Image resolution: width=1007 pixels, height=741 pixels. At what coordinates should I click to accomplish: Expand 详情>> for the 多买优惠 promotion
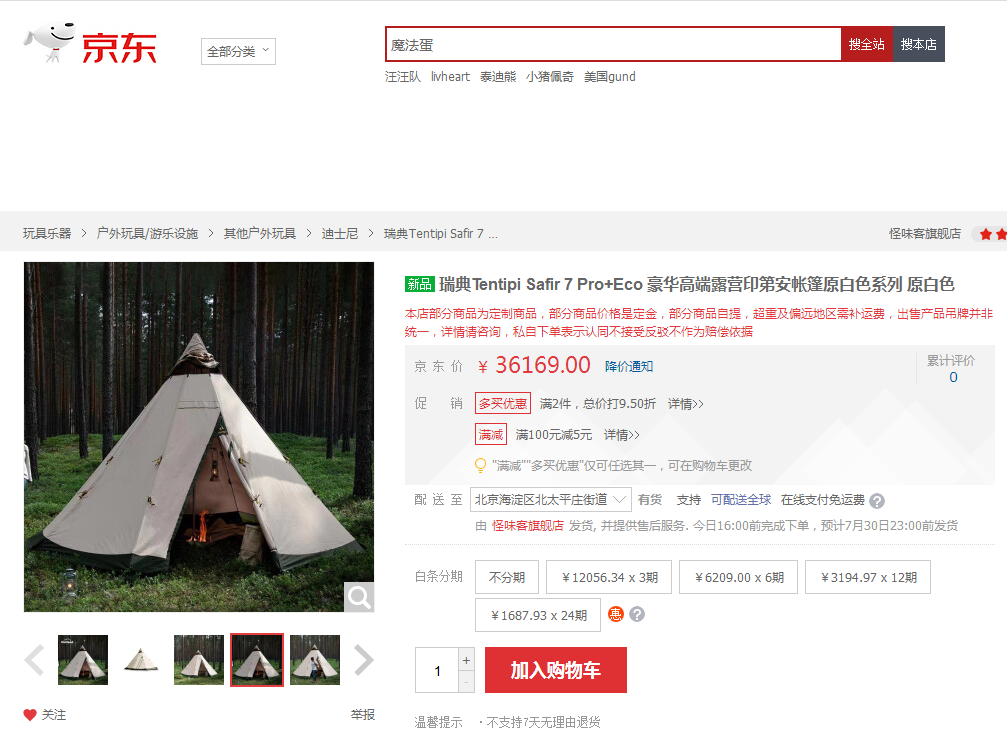(x=685, y=404)
